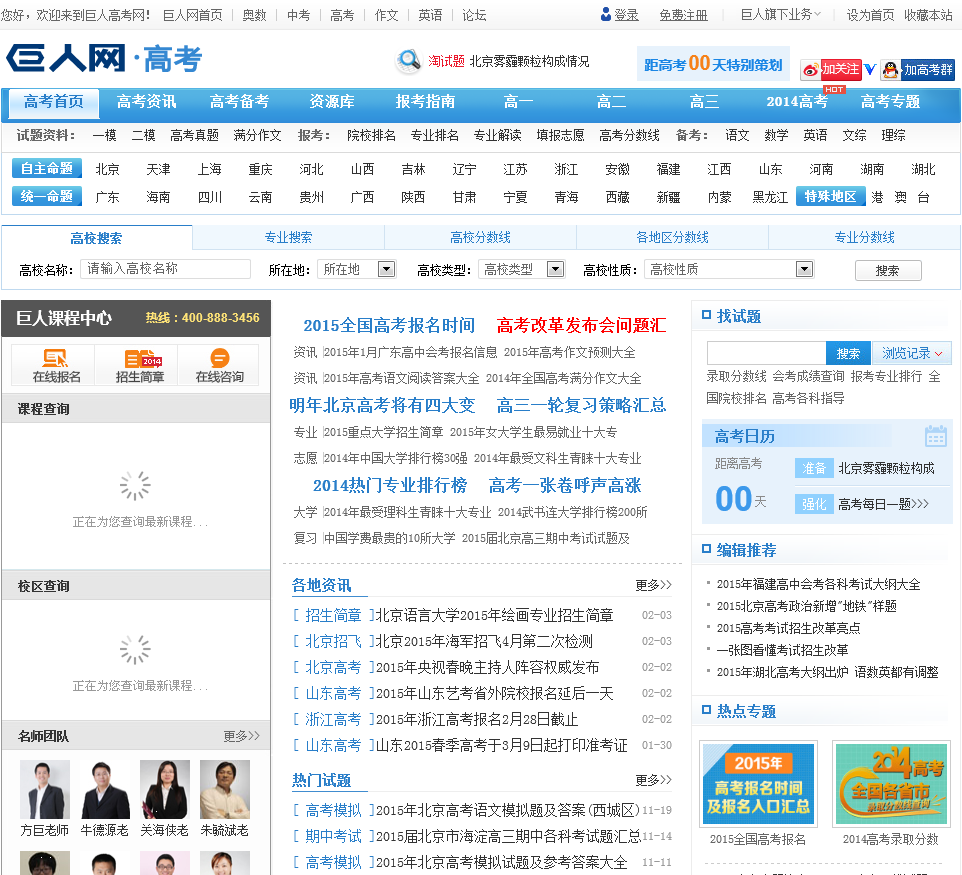Click the calendar icon in 高考日历
Screen dimensions: 962x875
[x=936, y=436]
